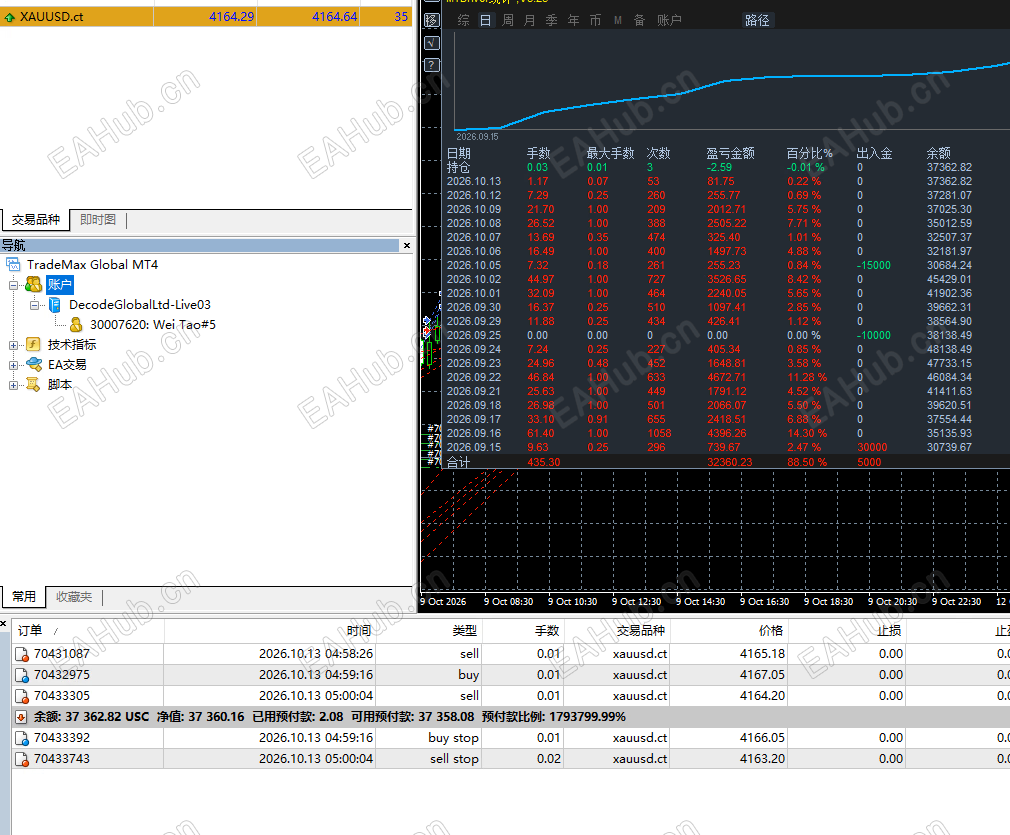Click the balance row red arrow icon

point(21,717)
